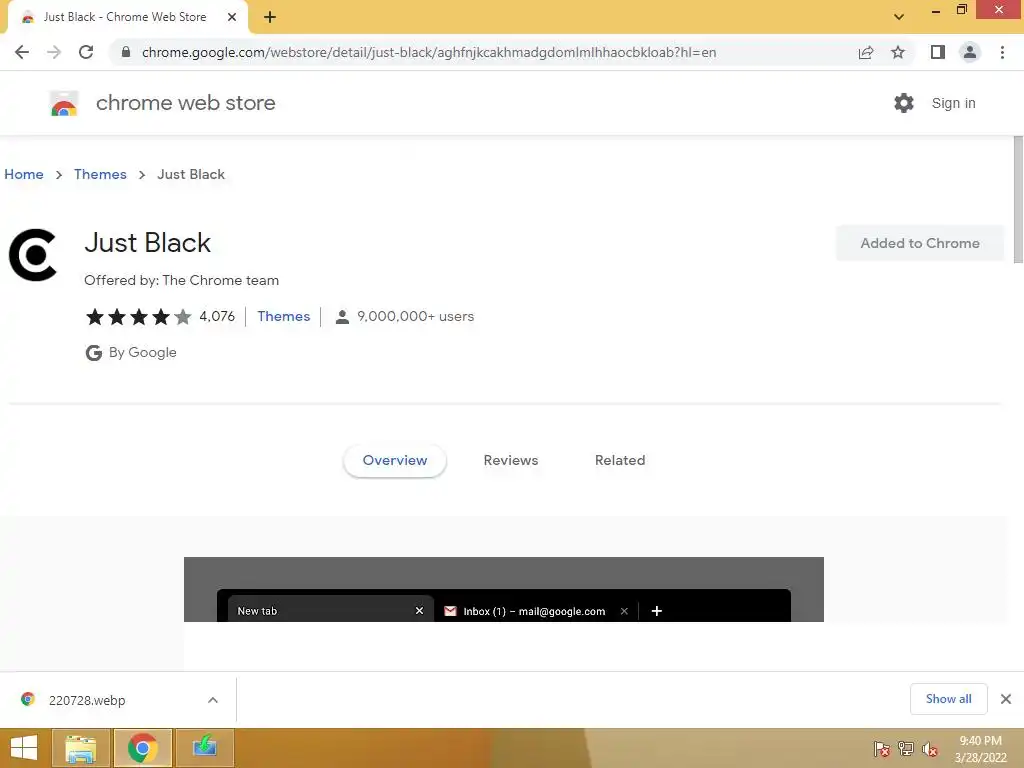Switch to the Related tab
The width and height of the screenshot is (1024, 768).
(620, 460)
